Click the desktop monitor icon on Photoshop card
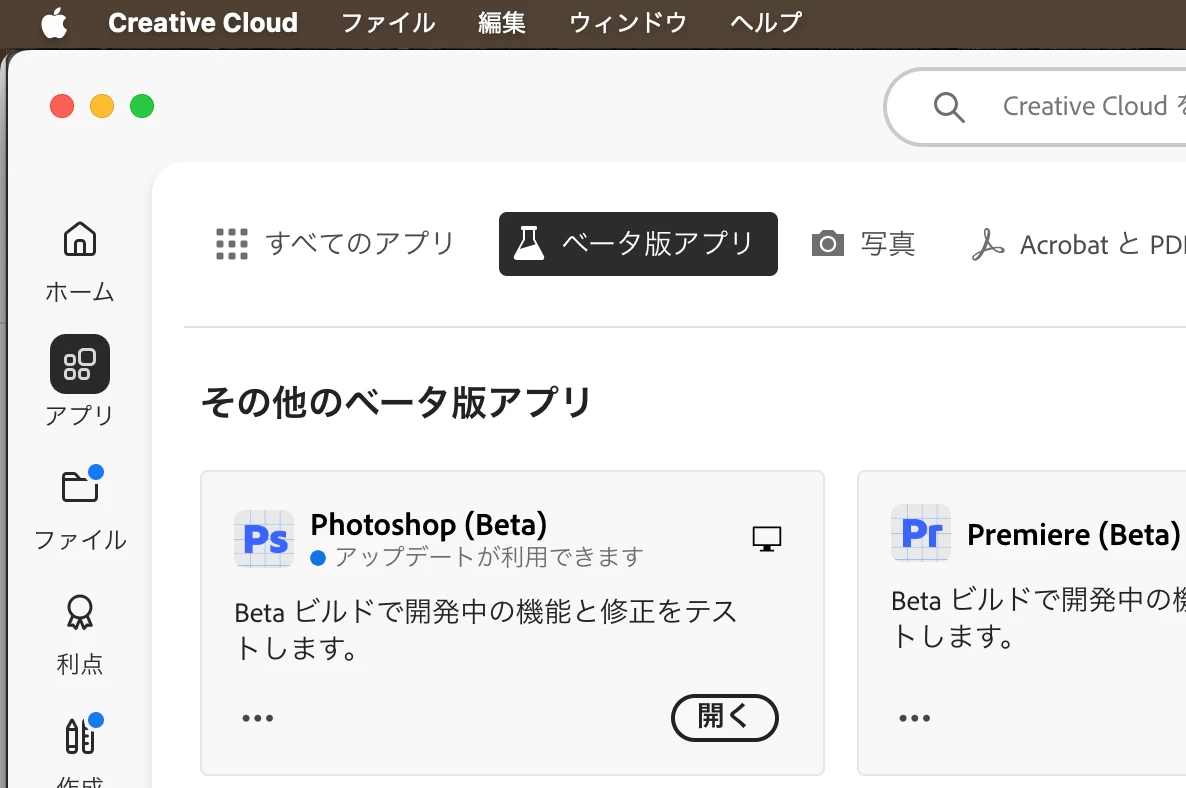 (767, 538)
